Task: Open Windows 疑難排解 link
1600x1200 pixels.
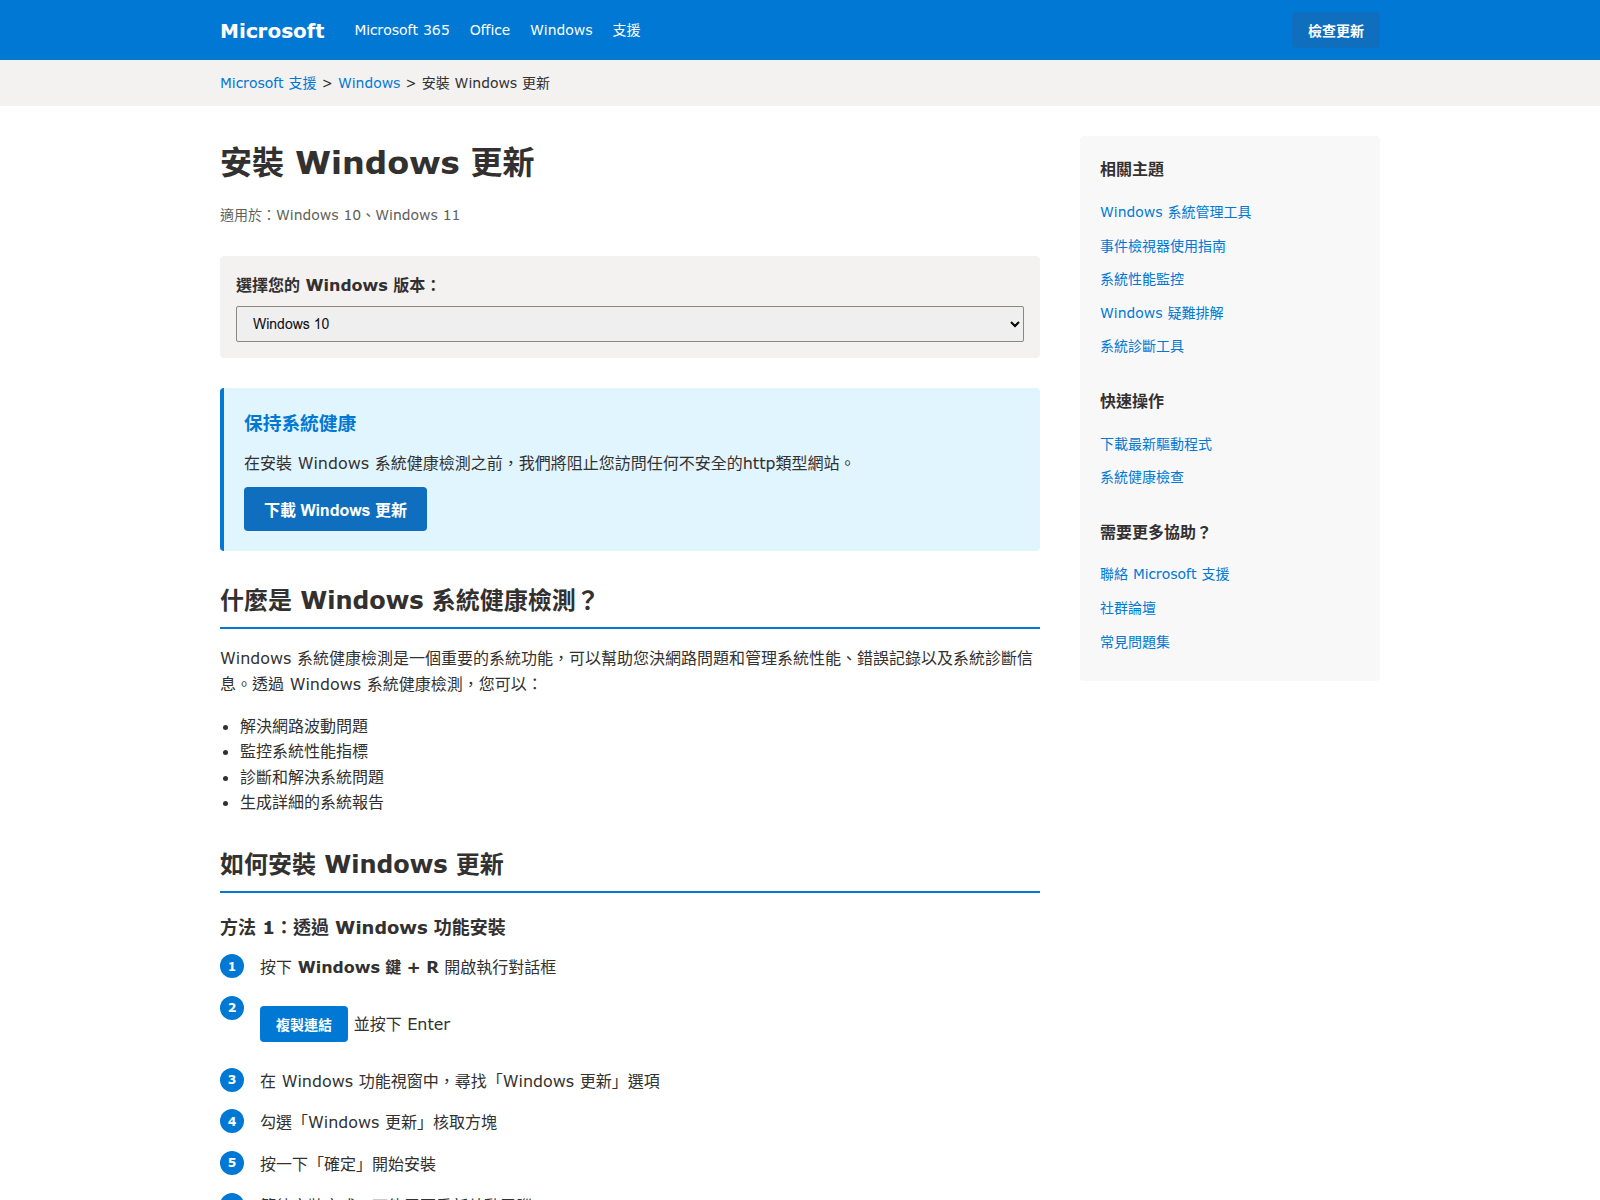Action: [x=1162, y=313]
